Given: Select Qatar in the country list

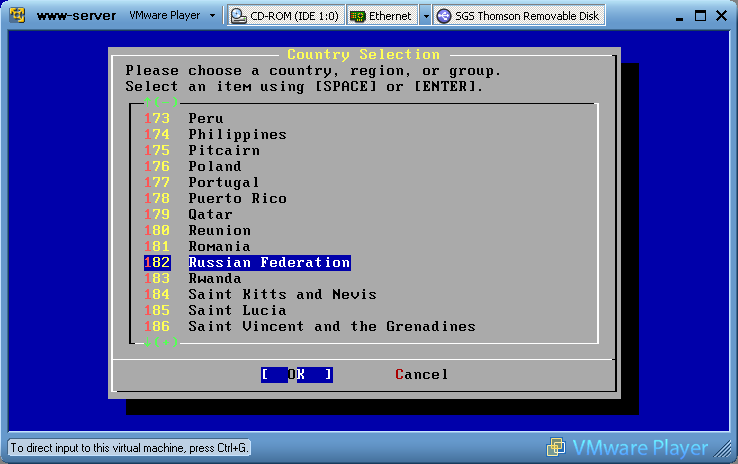Looking at the screenshot, I should [210, 214].
